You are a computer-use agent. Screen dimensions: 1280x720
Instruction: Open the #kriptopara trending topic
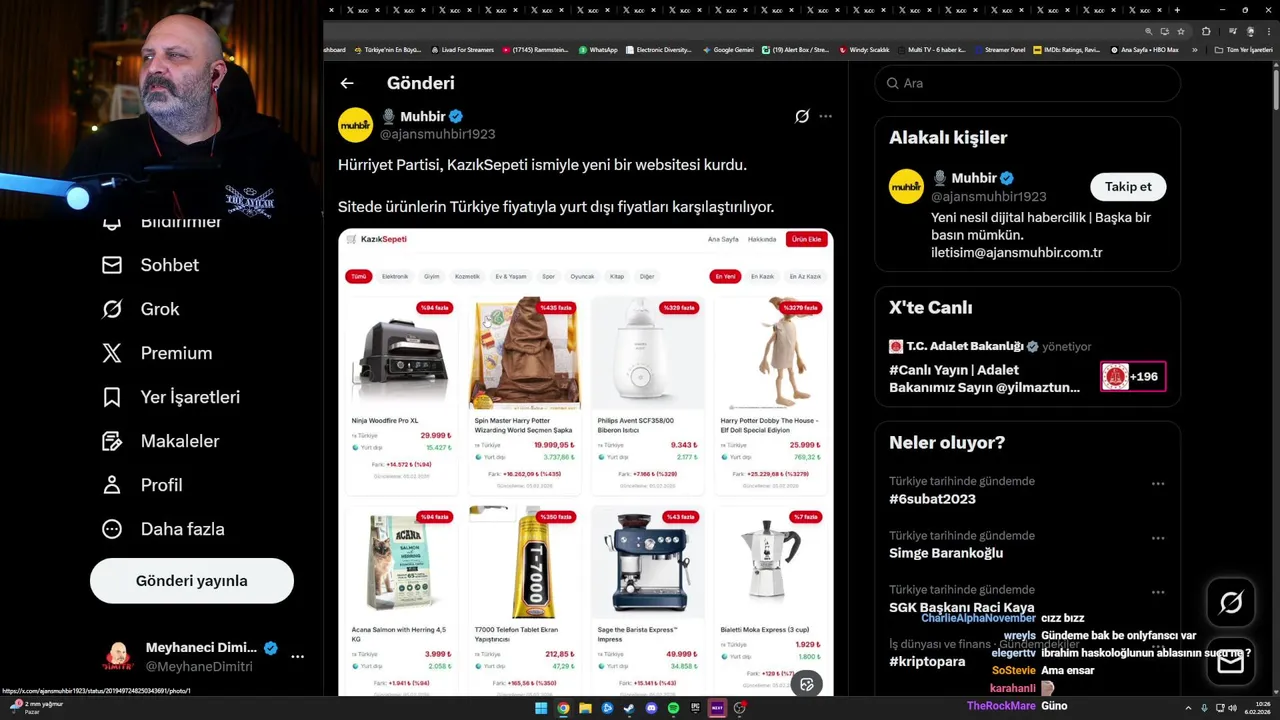(927, 661)
